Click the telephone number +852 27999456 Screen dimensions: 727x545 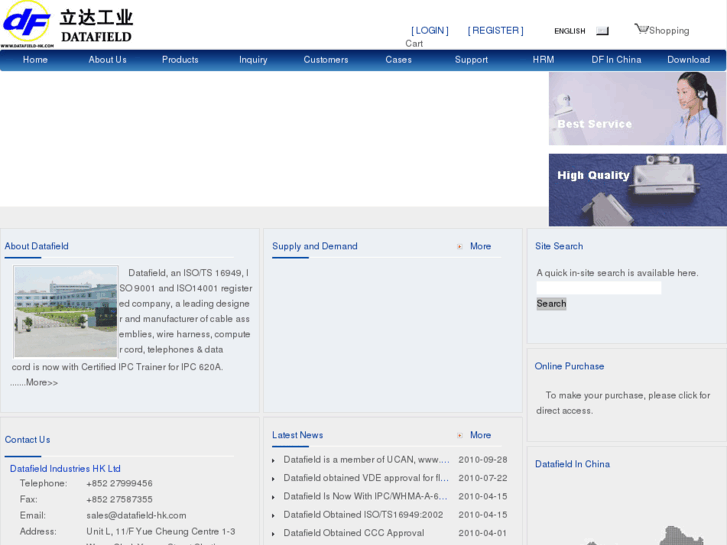119,483
